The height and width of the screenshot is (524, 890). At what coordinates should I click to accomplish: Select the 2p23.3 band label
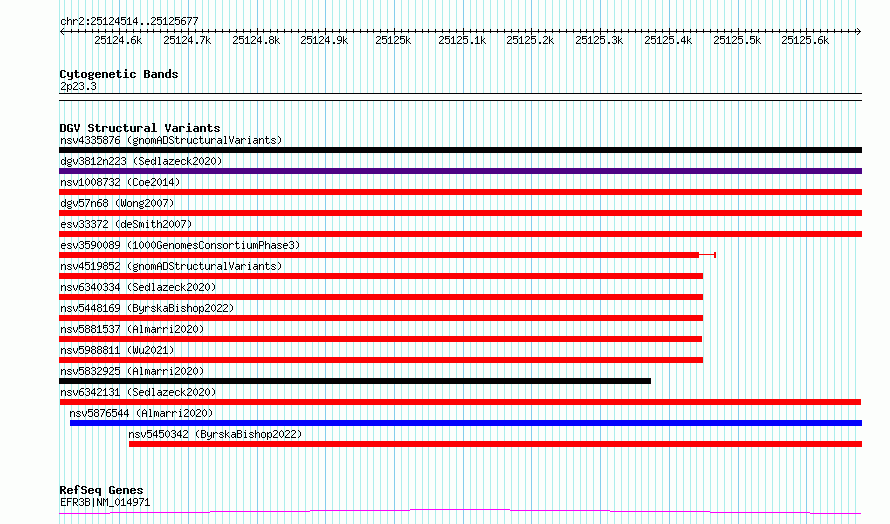tap(78, 86)
